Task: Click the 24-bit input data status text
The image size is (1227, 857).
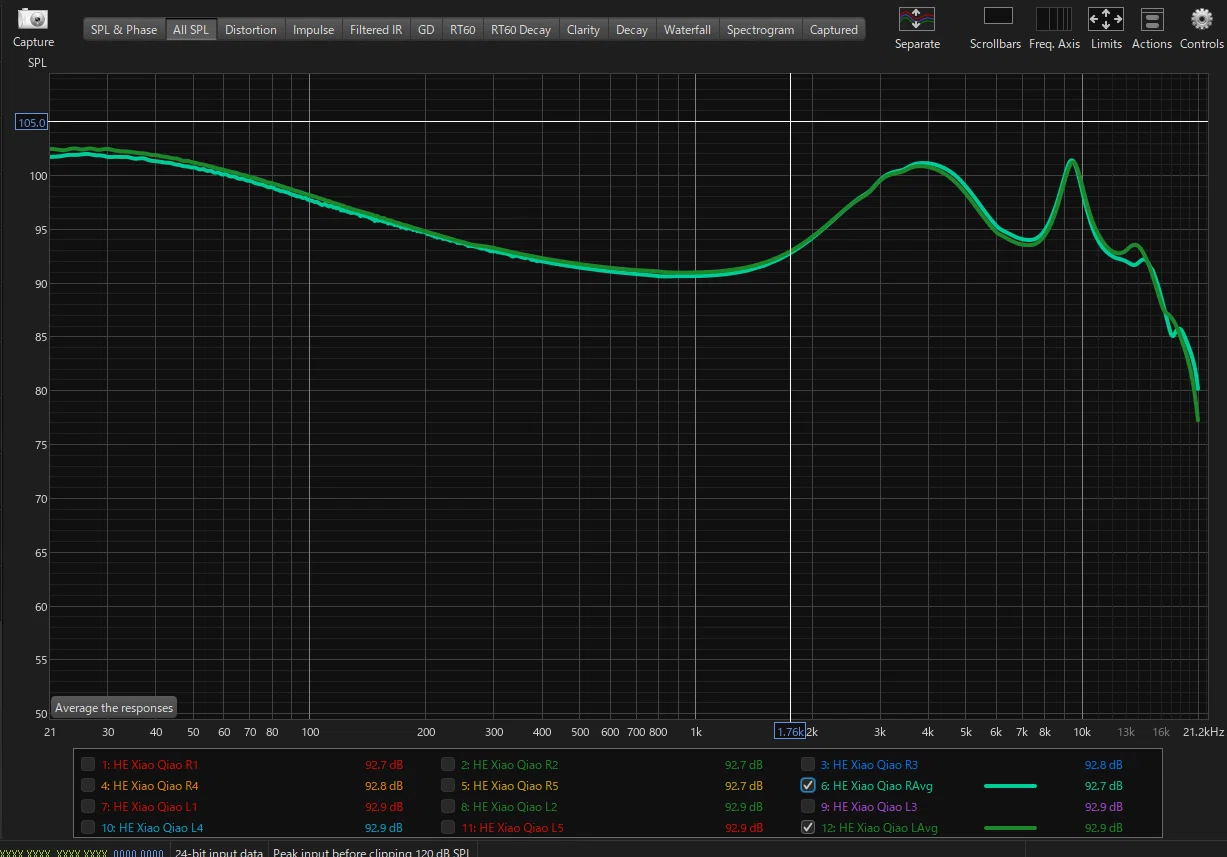Action: (219, 853)
